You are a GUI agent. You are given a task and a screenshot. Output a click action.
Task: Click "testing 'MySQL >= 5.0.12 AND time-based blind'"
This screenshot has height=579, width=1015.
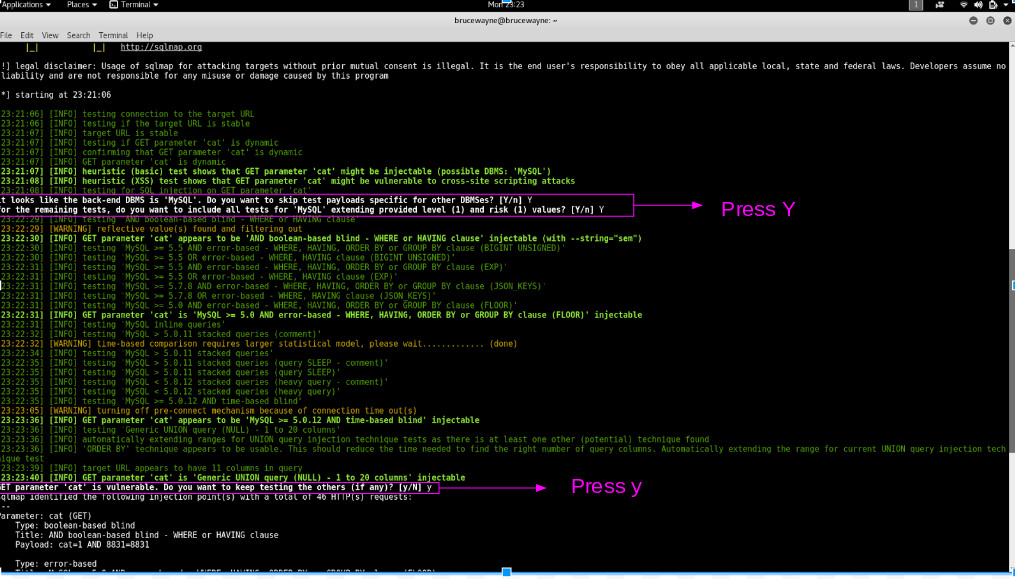pos(151,401)
